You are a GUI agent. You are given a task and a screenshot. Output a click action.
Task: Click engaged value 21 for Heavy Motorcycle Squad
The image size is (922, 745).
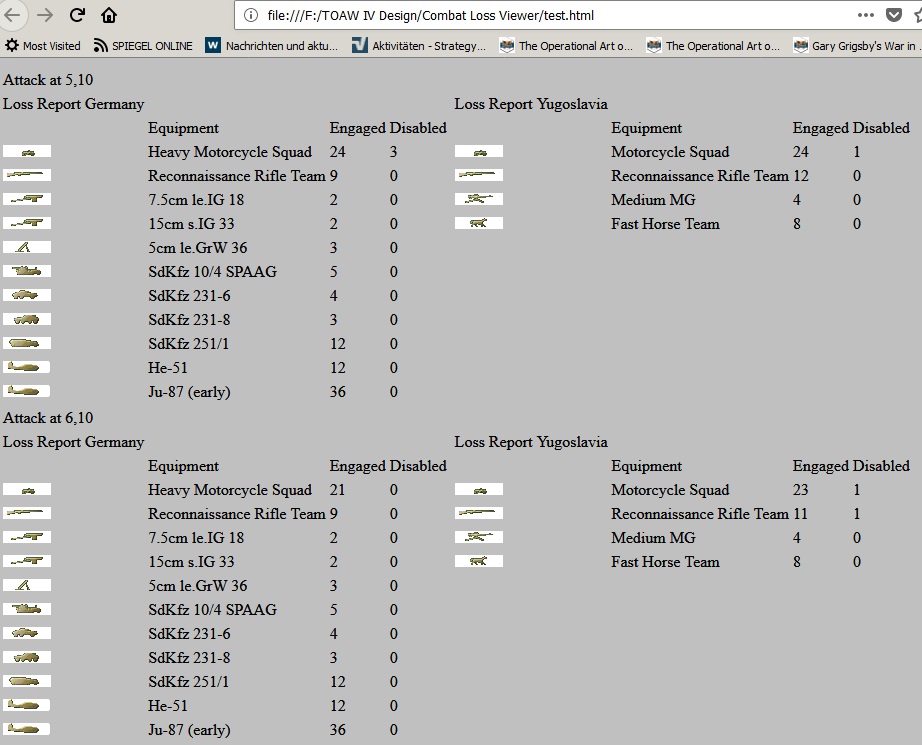tap(338, 490)
